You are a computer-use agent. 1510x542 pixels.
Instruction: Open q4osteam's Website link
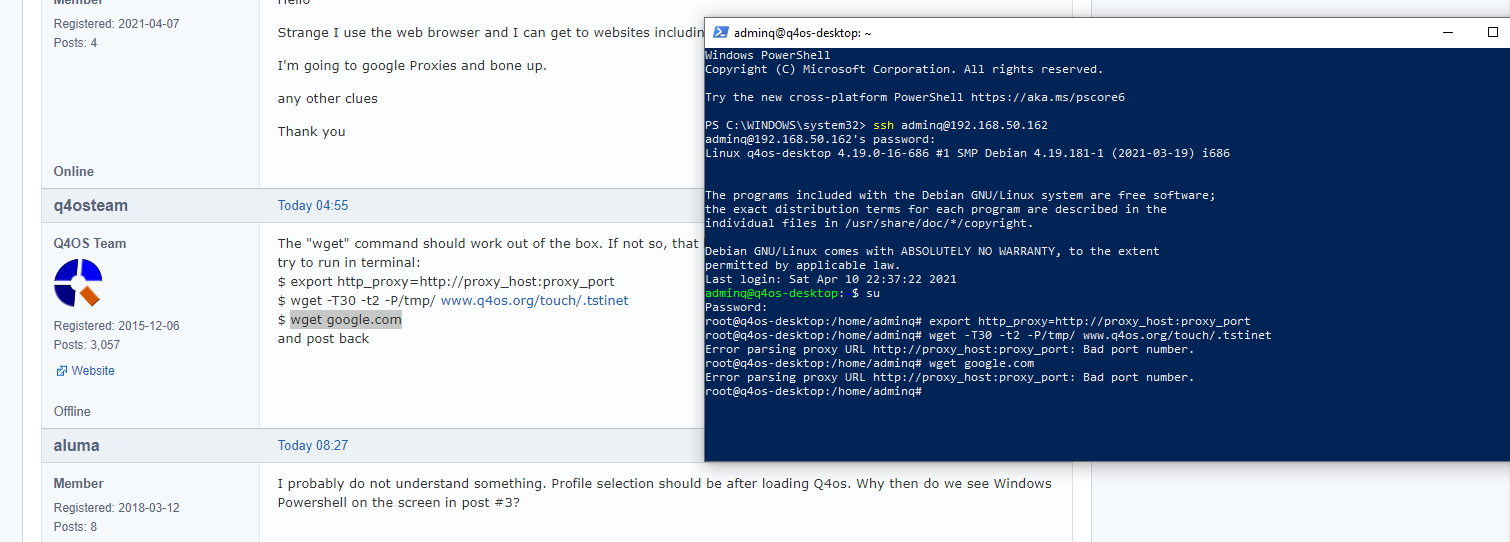[x=93, y=371]
